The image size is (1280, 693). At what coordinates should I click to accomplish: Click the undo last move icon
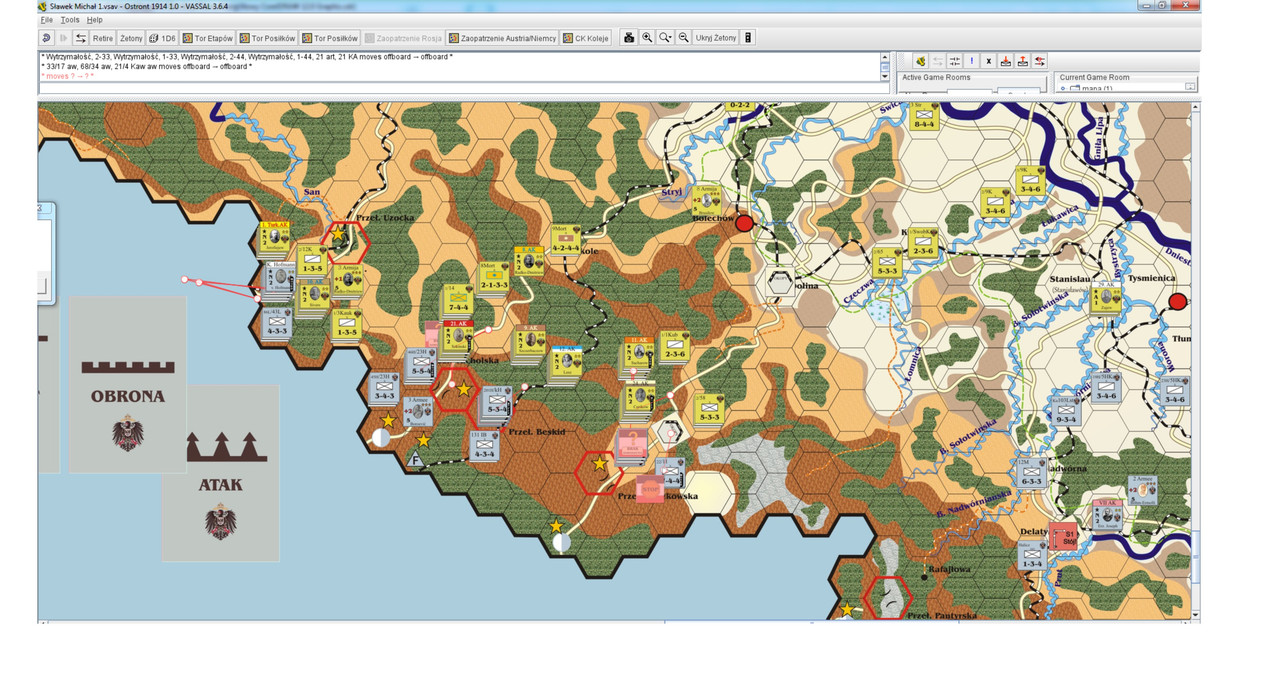pos(47,38)
